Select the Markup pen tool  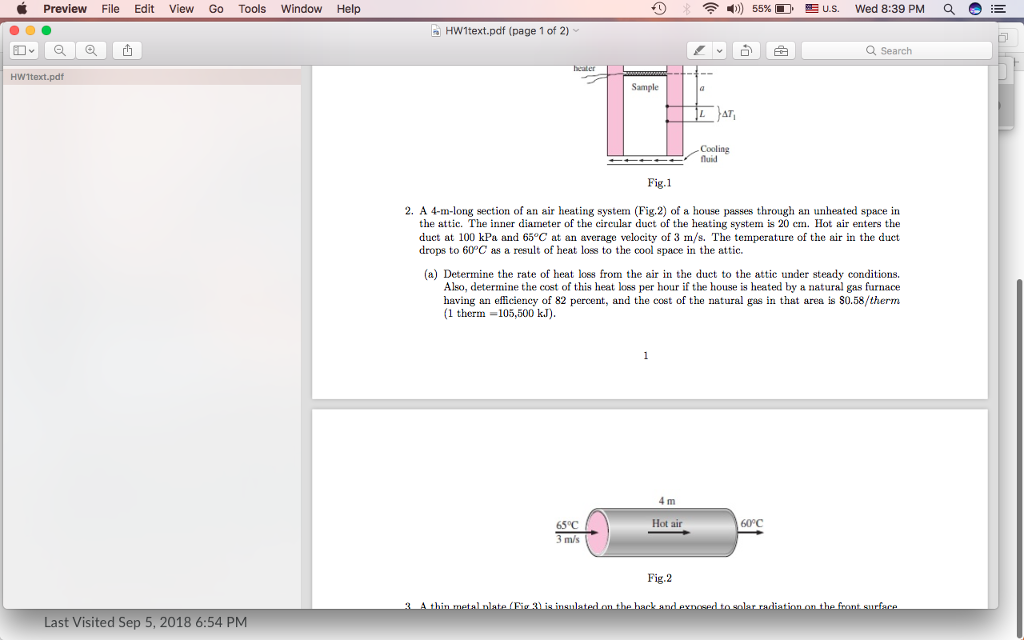point(700,50)
